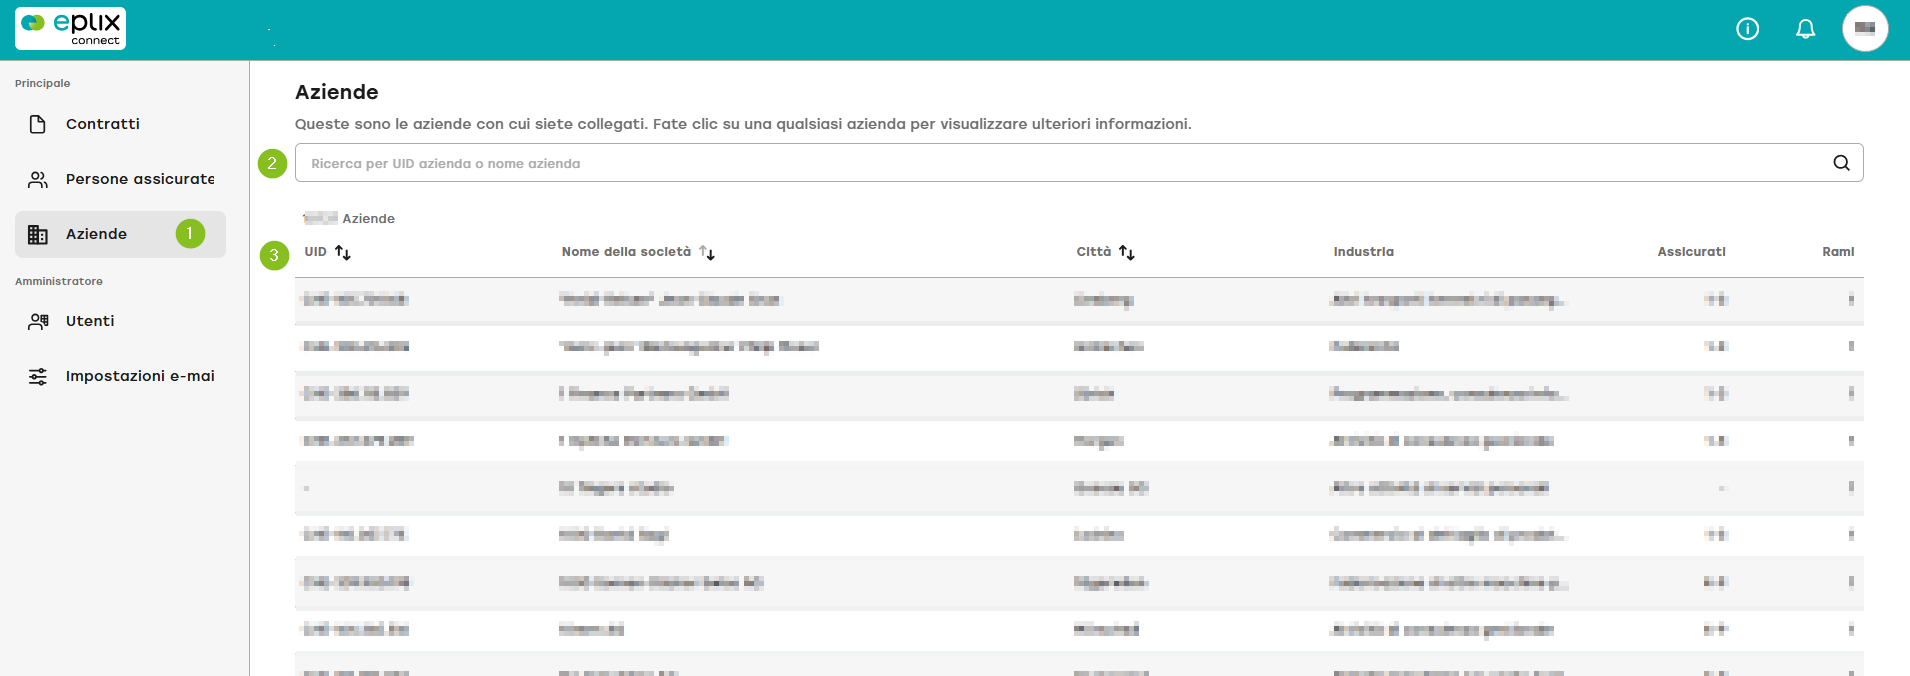Focus the UID or company name search field
The height and width of the screenshot is (676, 1910).
[1079, 163]
